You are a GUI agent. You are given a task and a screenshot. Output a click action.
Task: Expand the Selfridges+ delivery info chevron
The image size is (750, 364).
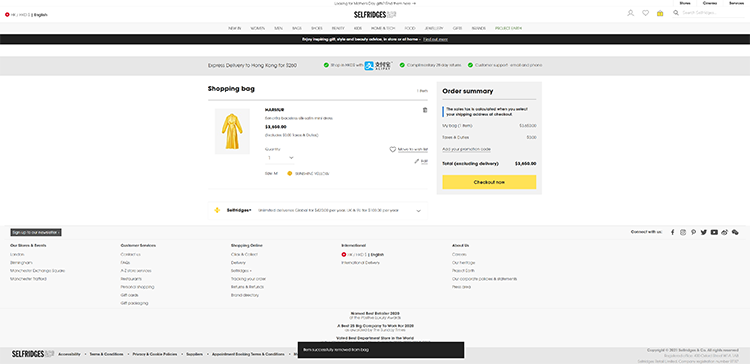point(419,211)
